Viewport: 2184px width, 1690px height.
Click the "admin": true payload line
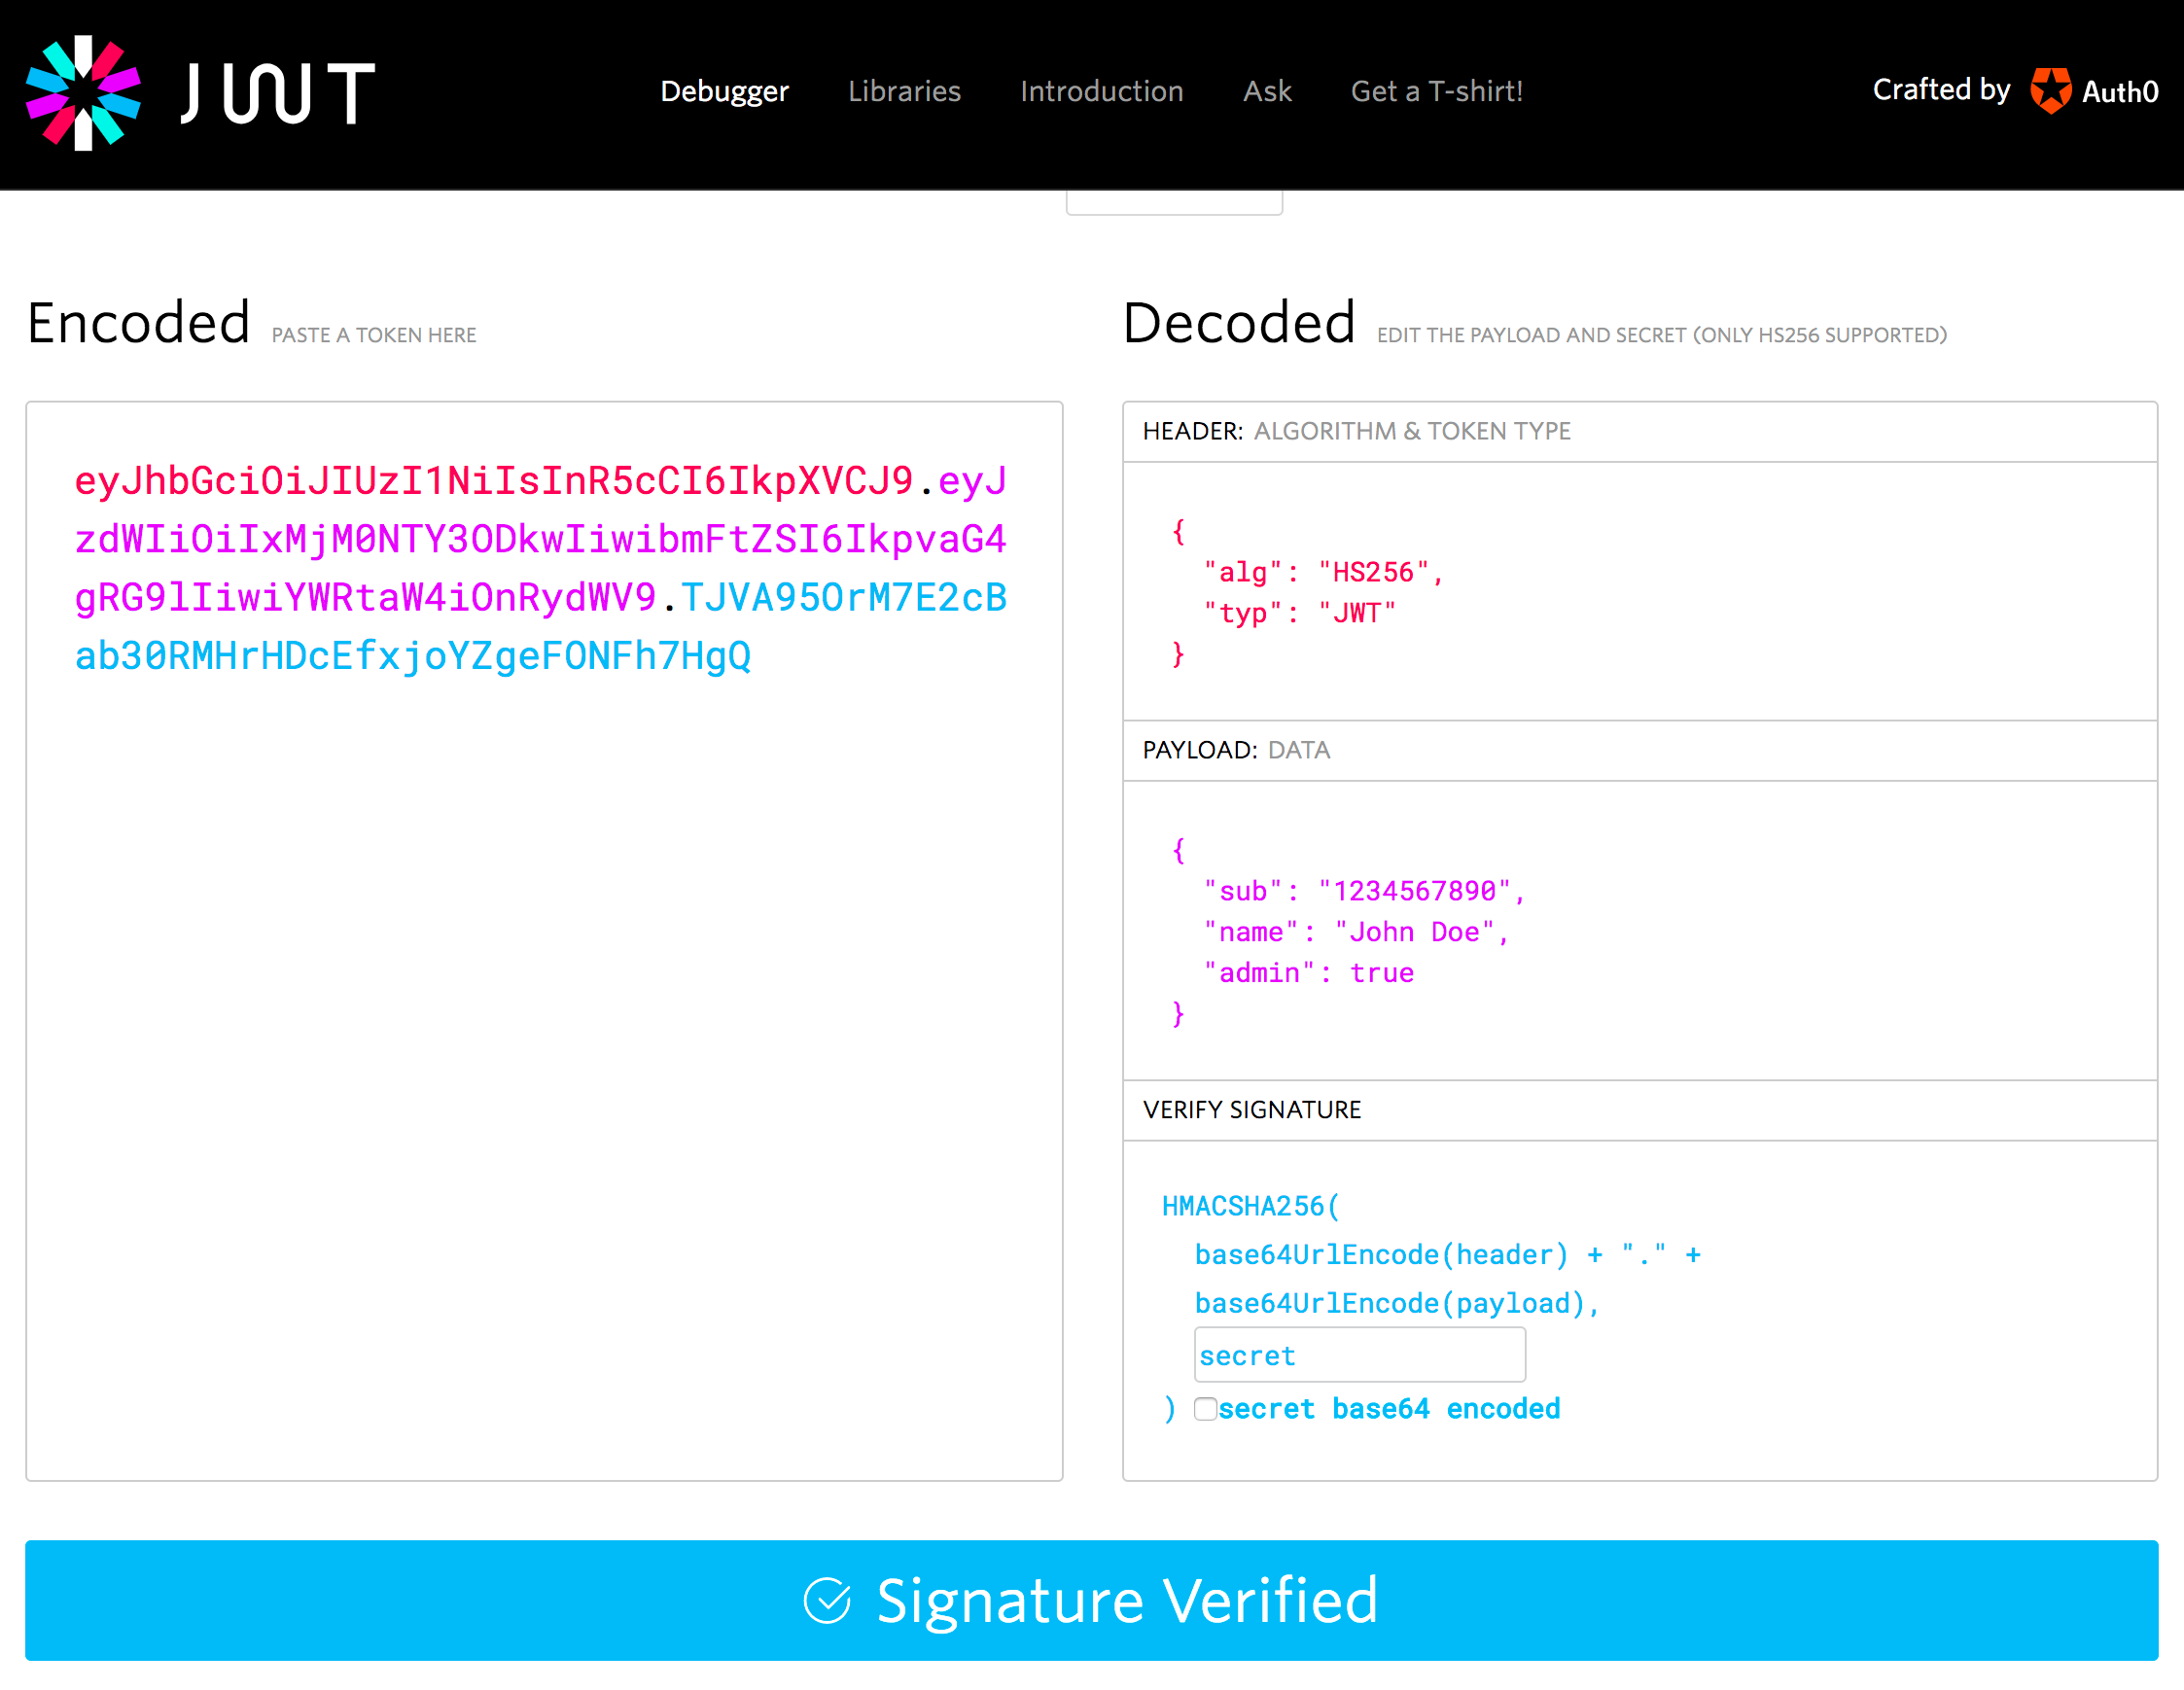click(x=1309, y=973)
